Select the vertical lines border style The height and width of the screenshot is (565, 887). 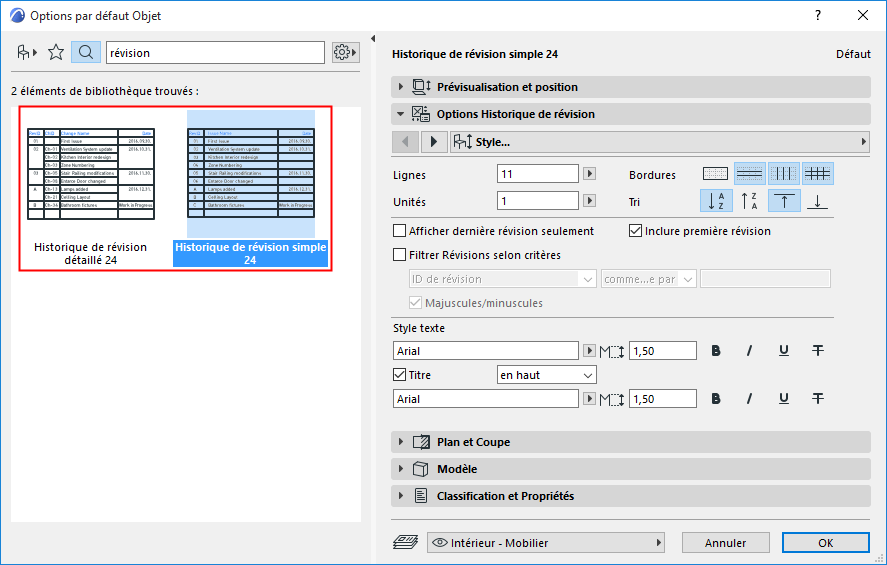click(x=783, y=174)
